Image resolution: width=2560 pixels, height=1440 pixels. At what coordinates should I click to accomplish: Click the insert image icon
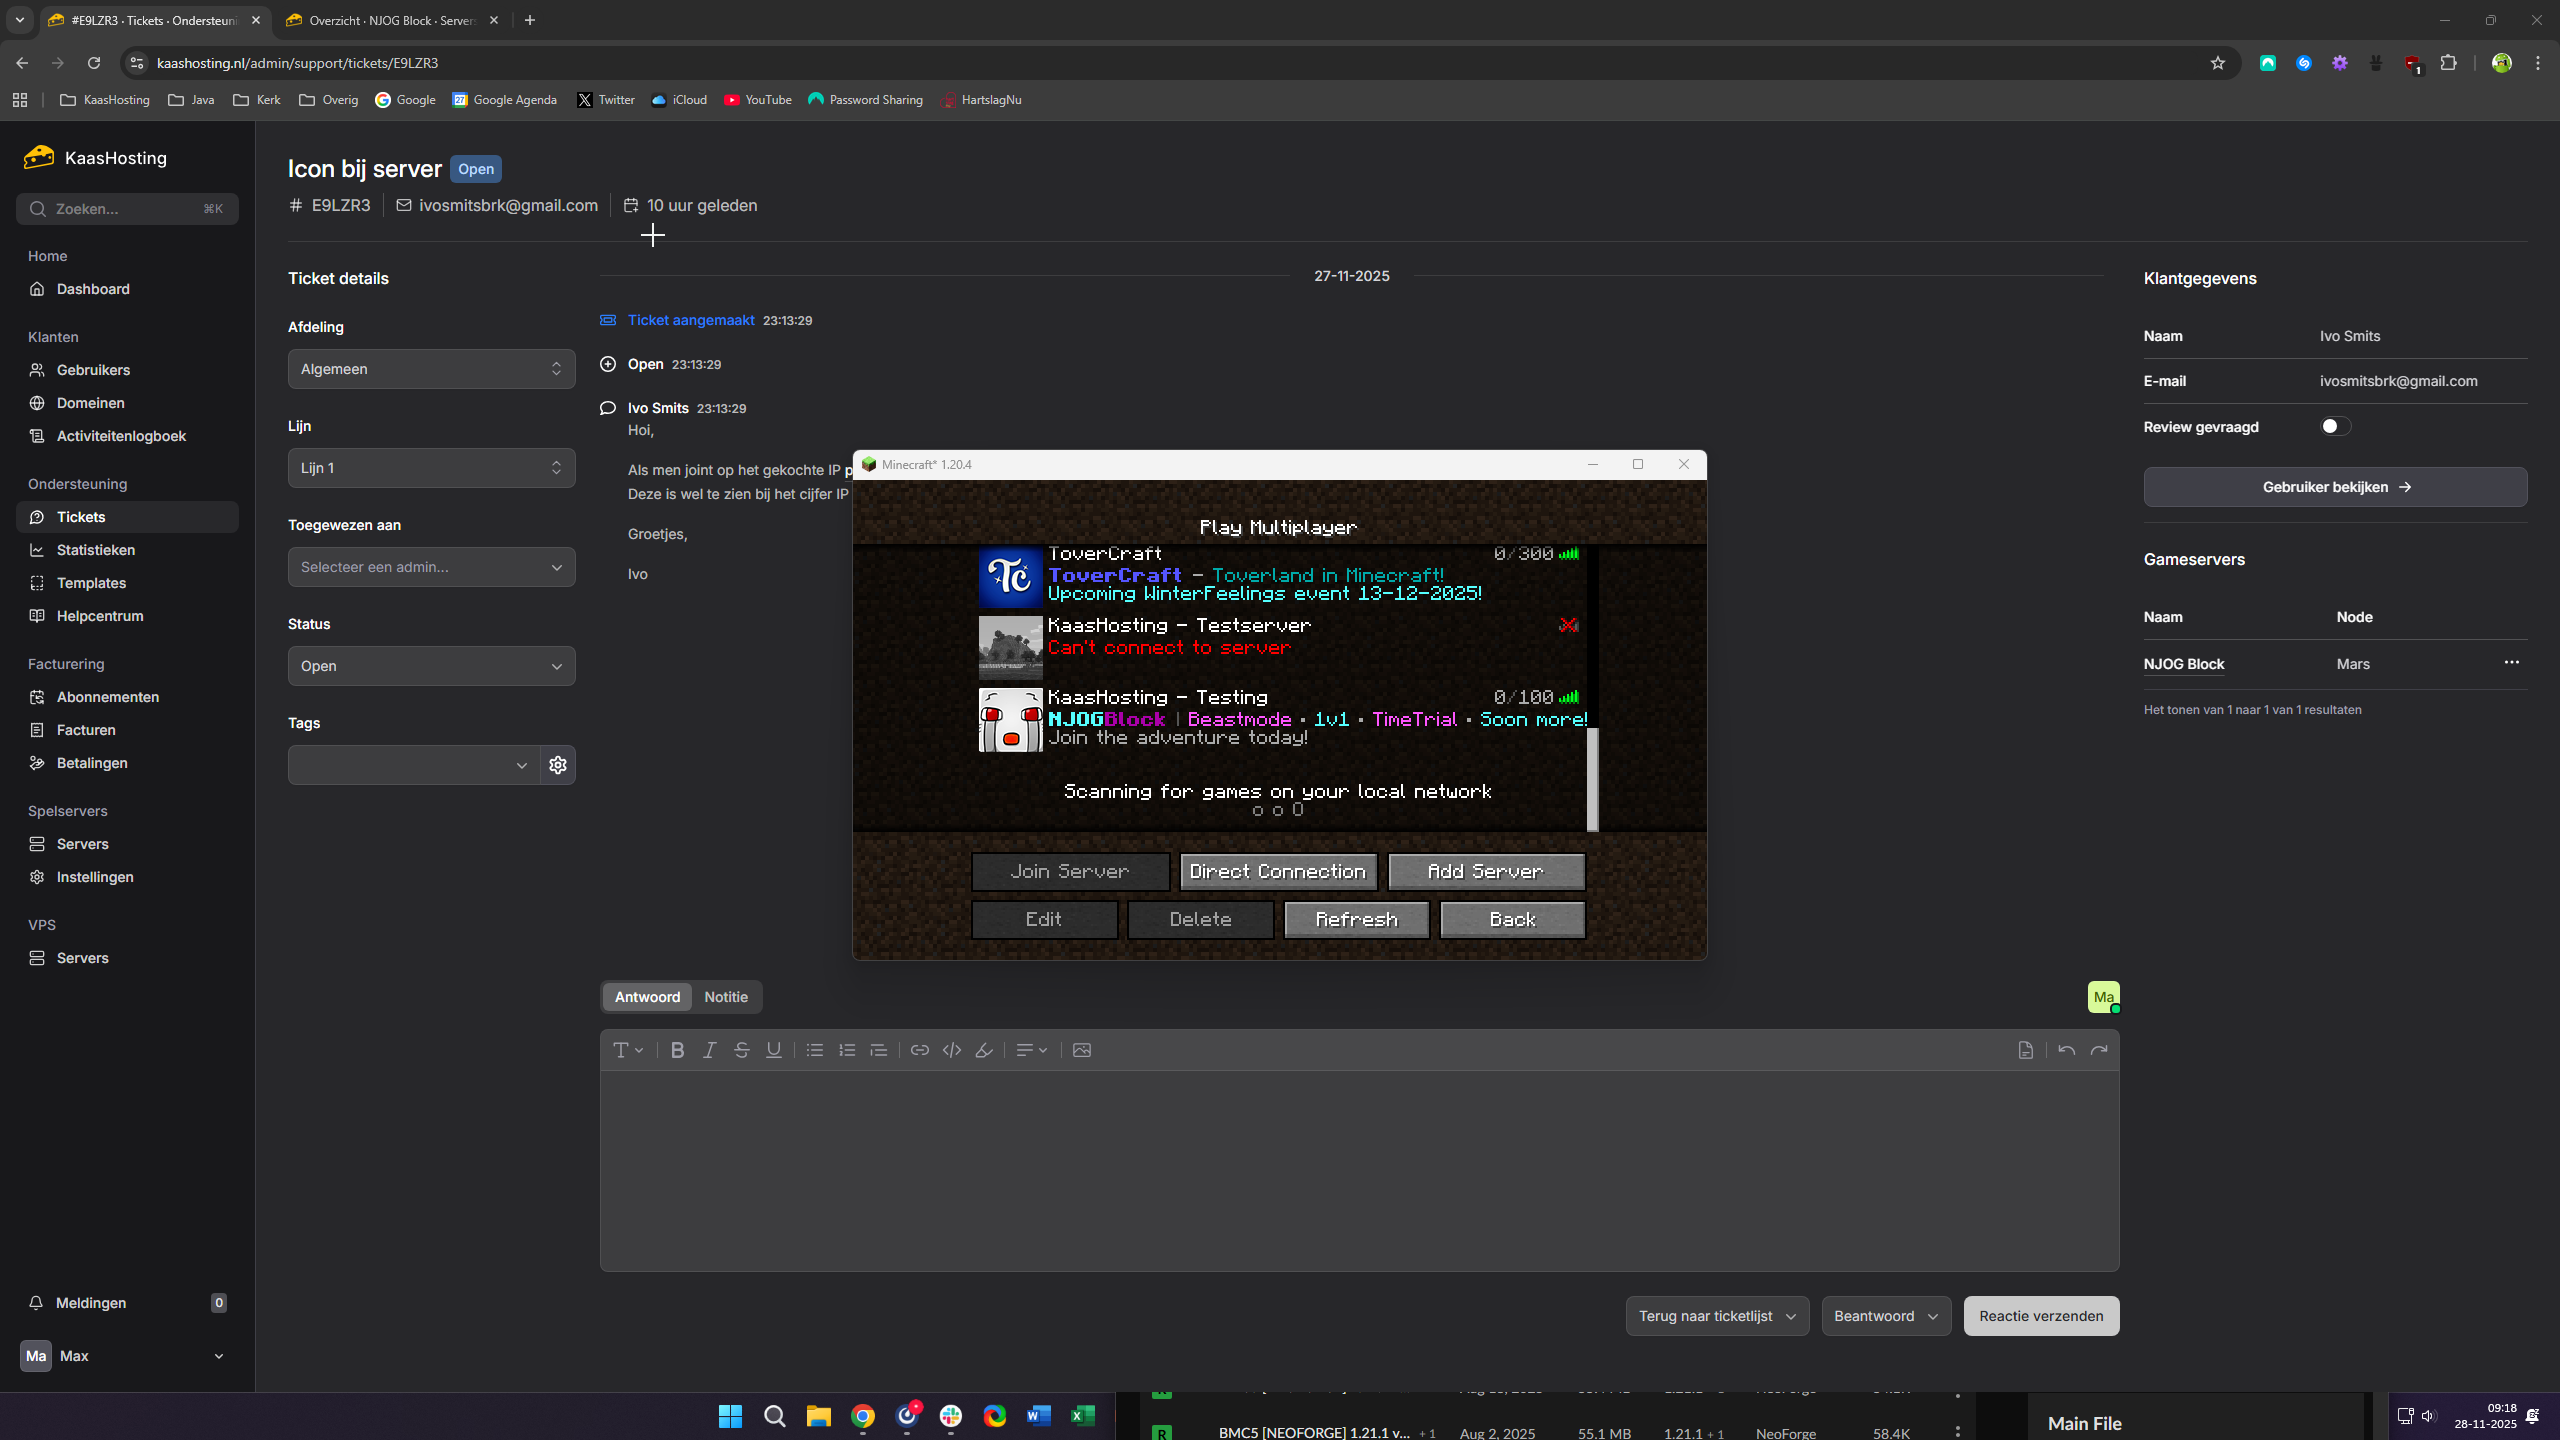click(x=1081, y=1050)
